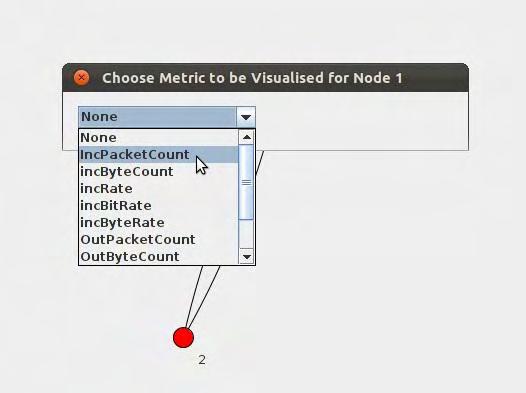Select OutPacketCount from the list
The height and width of the screenshot is (393, 526).
coord(158,239)
